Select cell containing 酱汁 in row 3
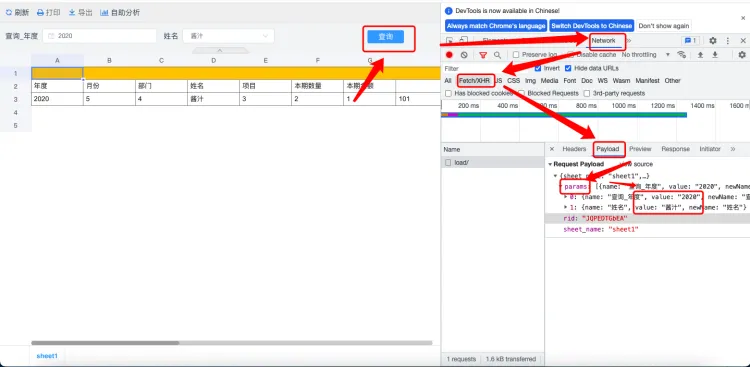The height and width of the screenshot is (367, 750). pos(213,99)
